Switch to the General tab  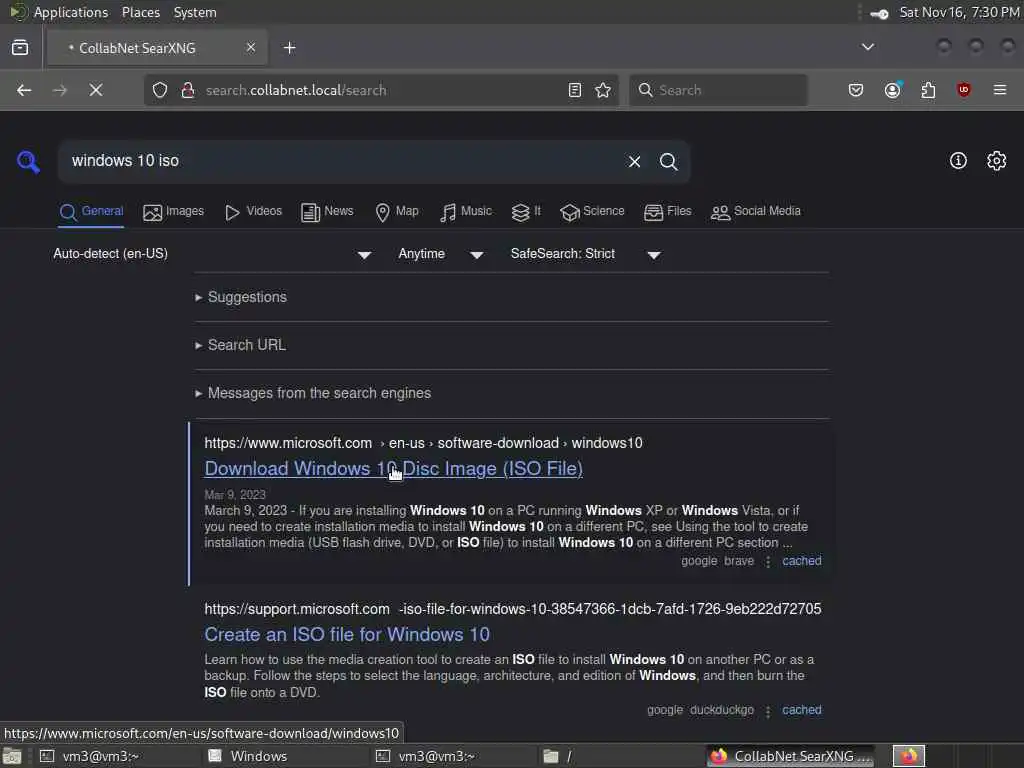[x=91, y=212]
